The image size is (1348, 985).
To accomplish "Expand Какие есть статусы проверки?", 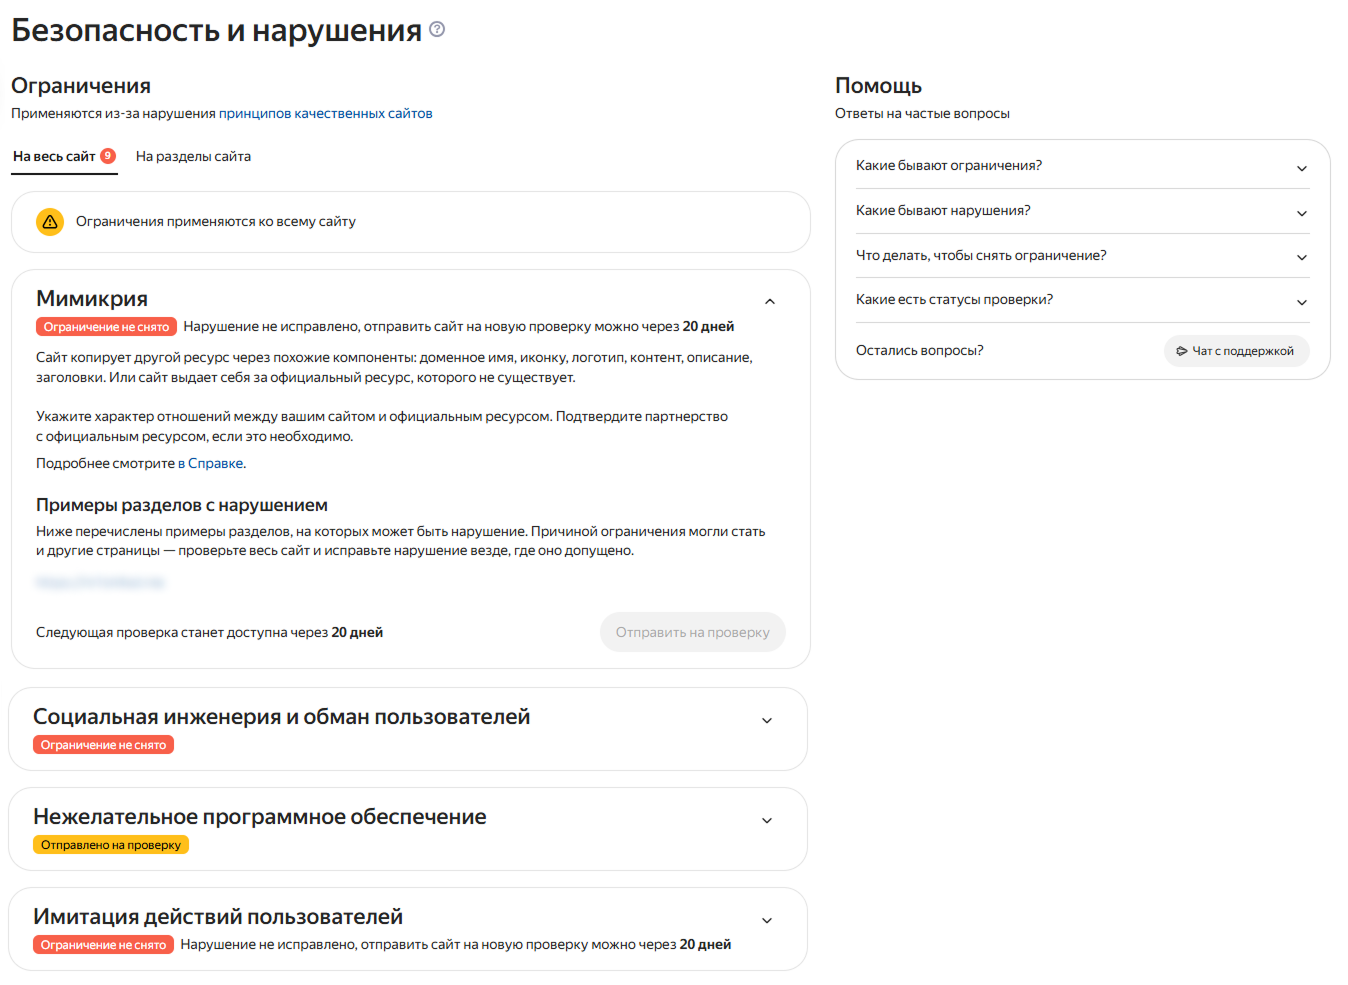I will click(x=1301, y=302).
